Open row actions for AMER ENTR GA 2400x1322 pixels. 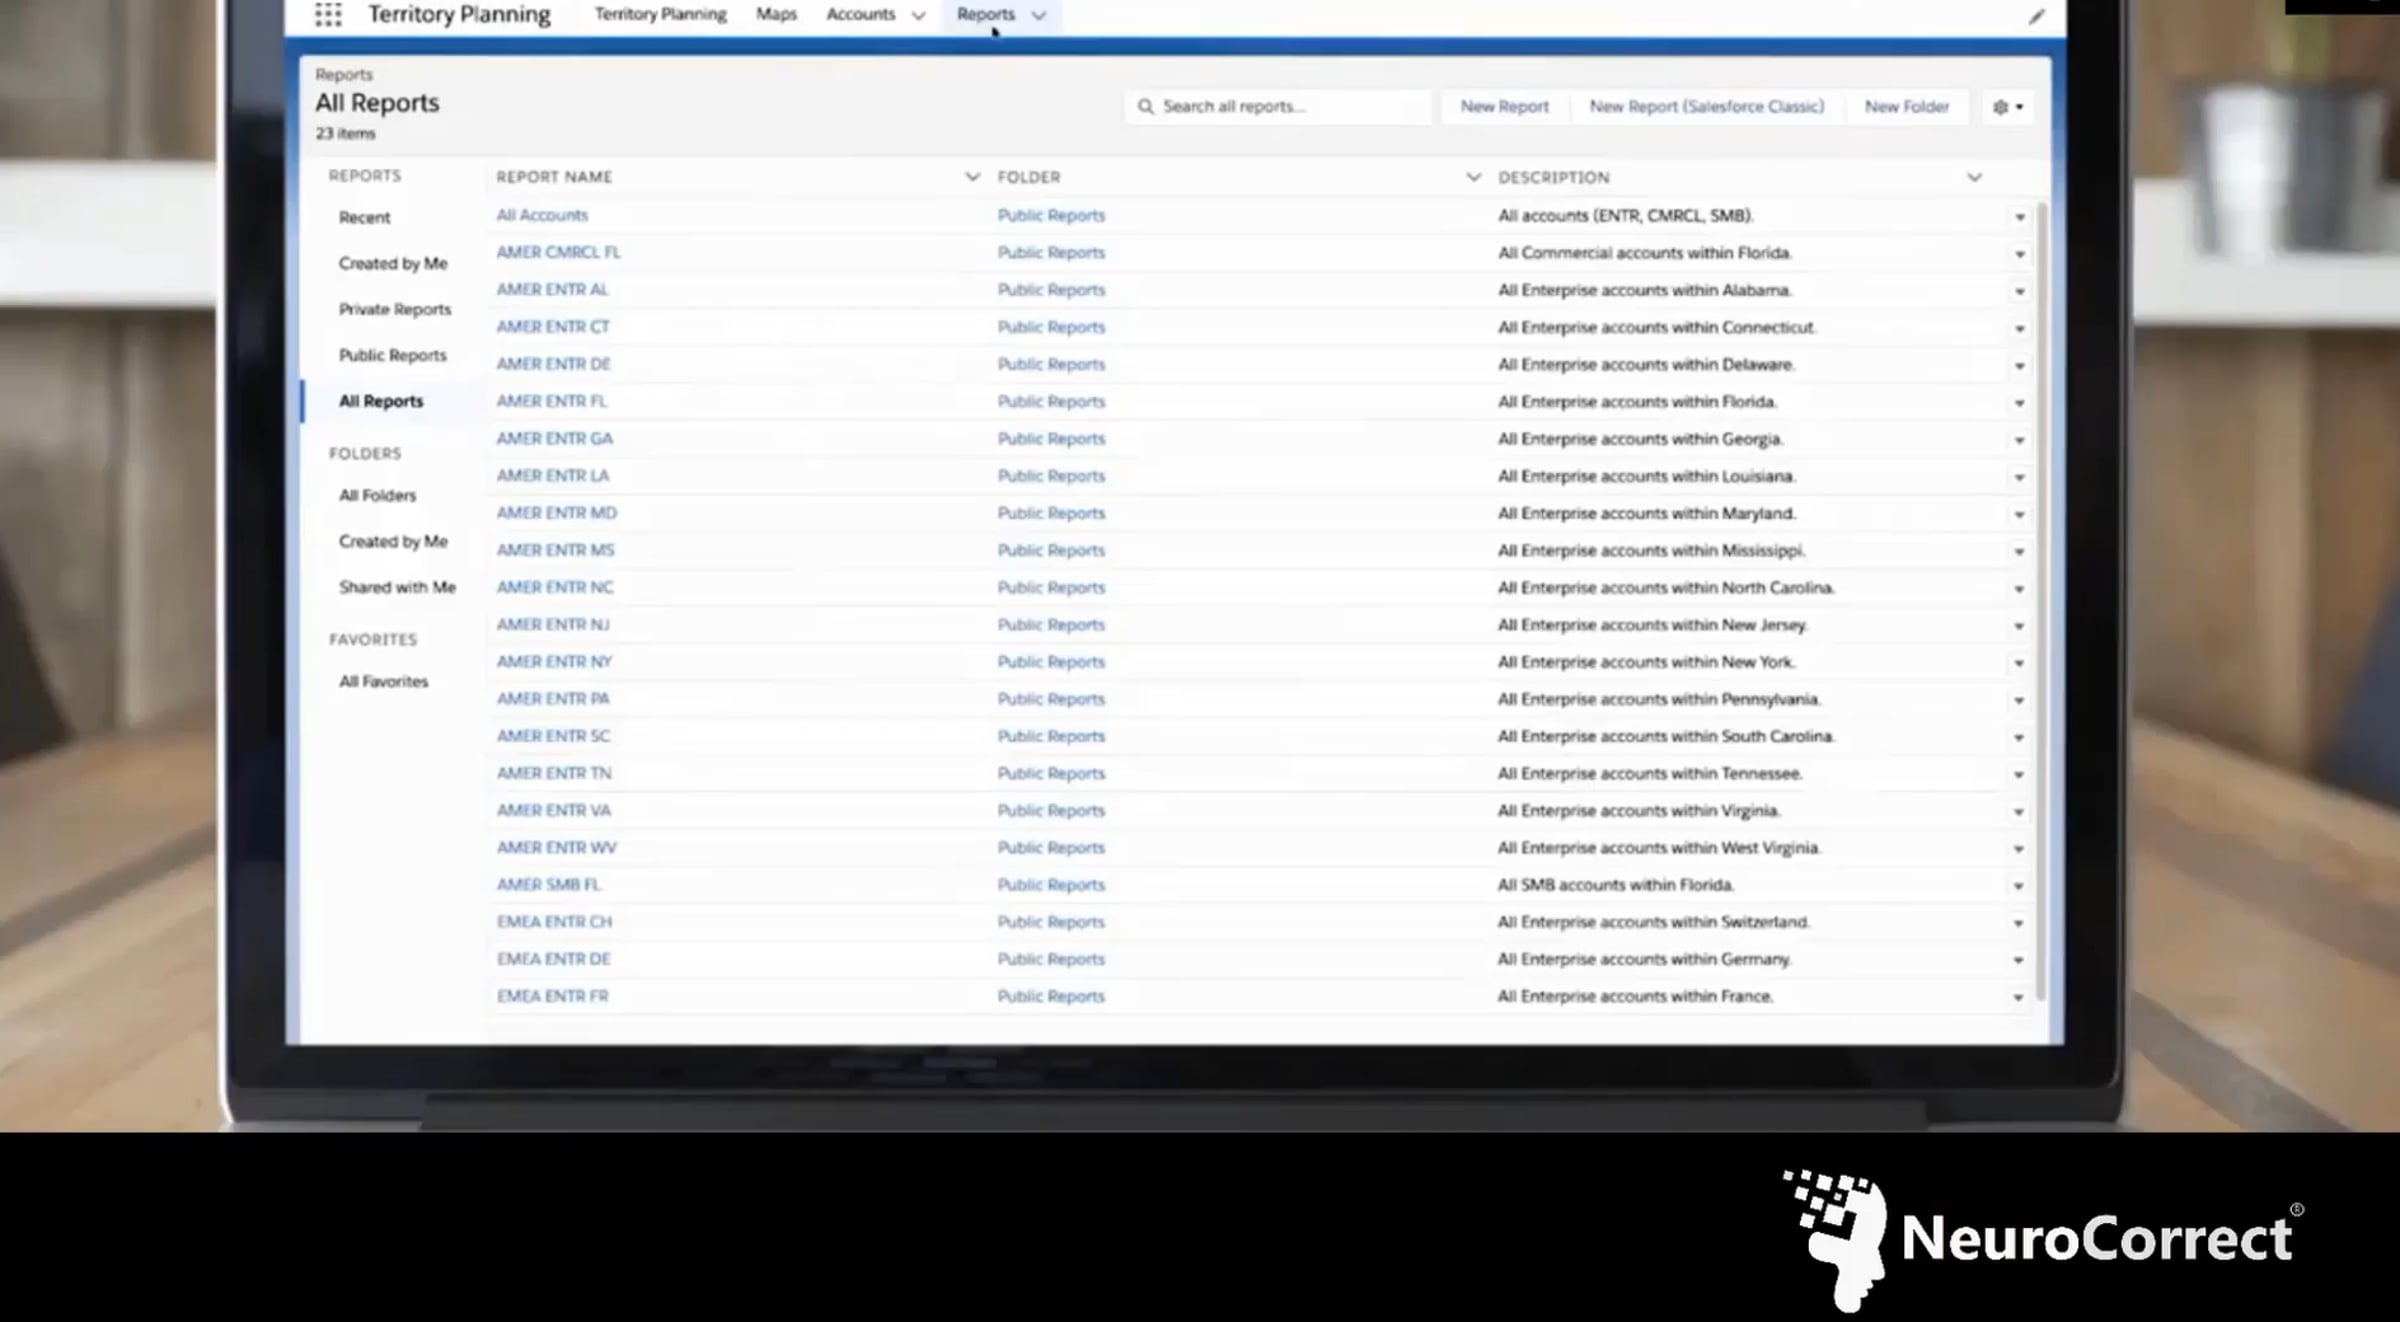(x=2019, y=440)
